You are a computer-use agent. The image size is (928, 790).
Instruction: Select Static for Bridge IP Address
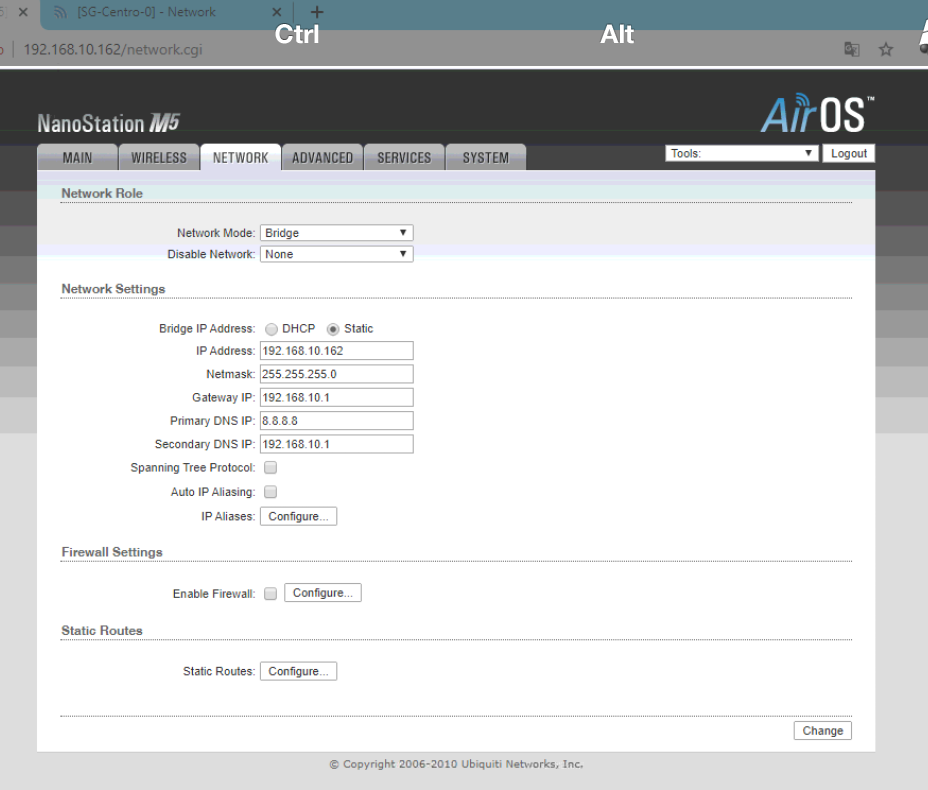click(333, 329)
